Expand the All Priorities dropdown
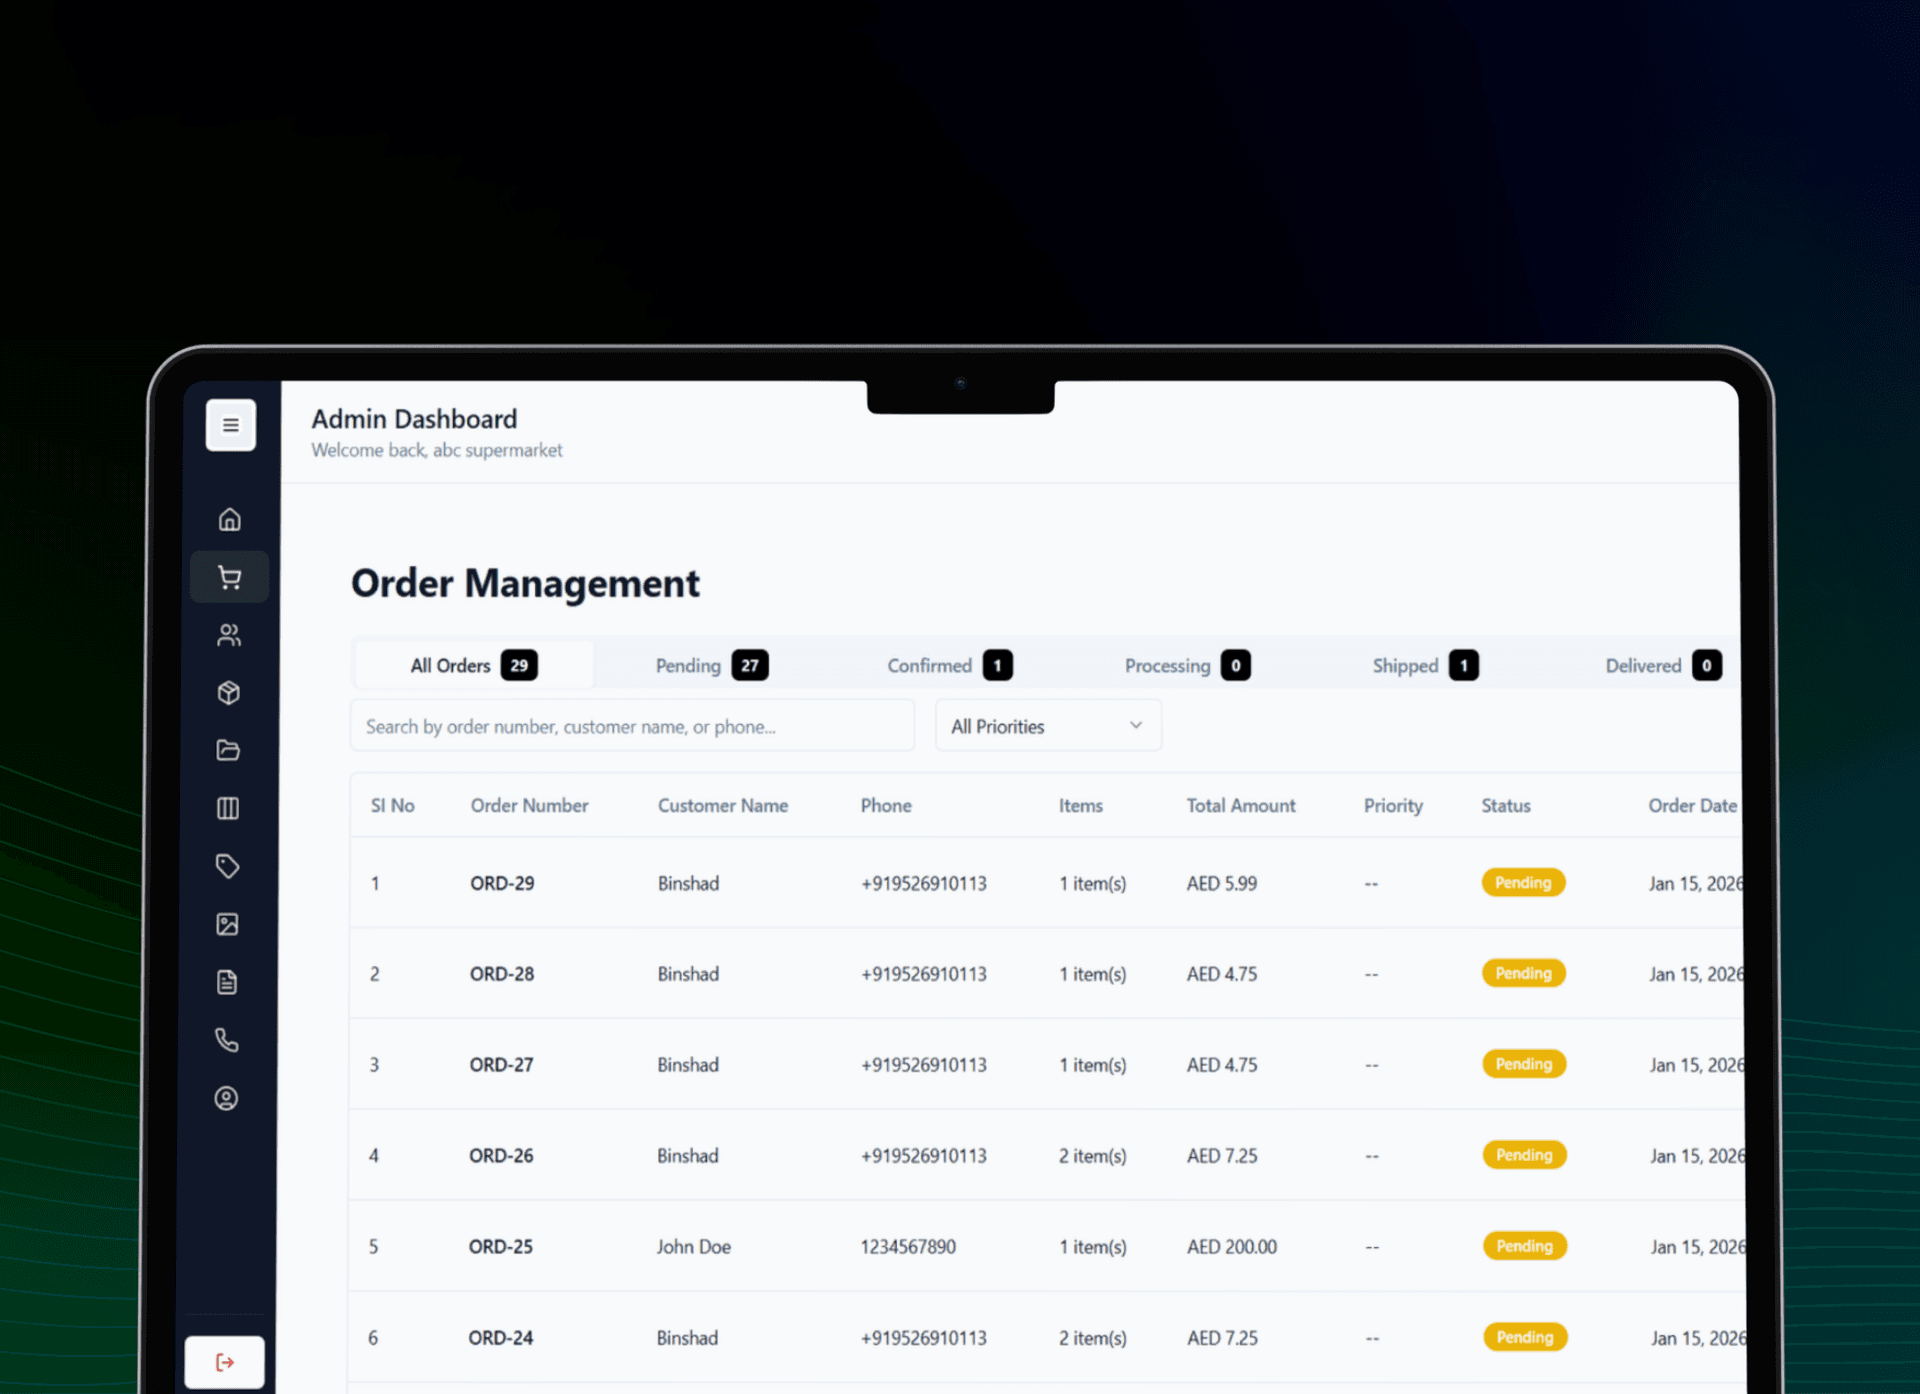This screenshot has height=1394, width=1920. [x=1047, y=726]
